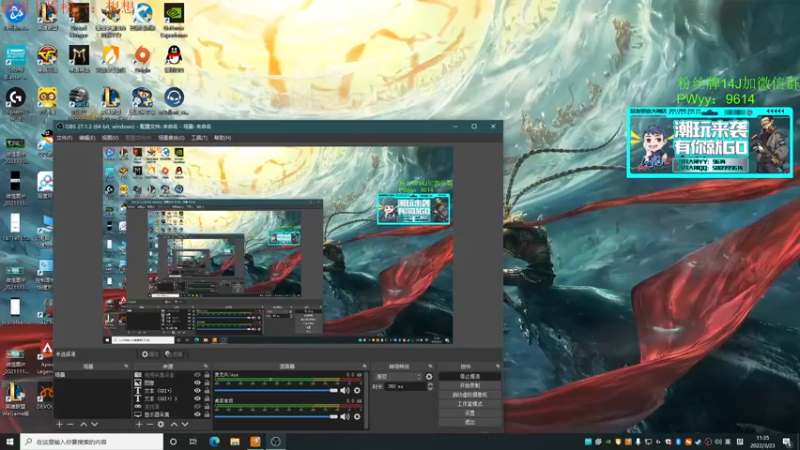
Task: Click the 开始录制 button
Action: coord(469,386)
